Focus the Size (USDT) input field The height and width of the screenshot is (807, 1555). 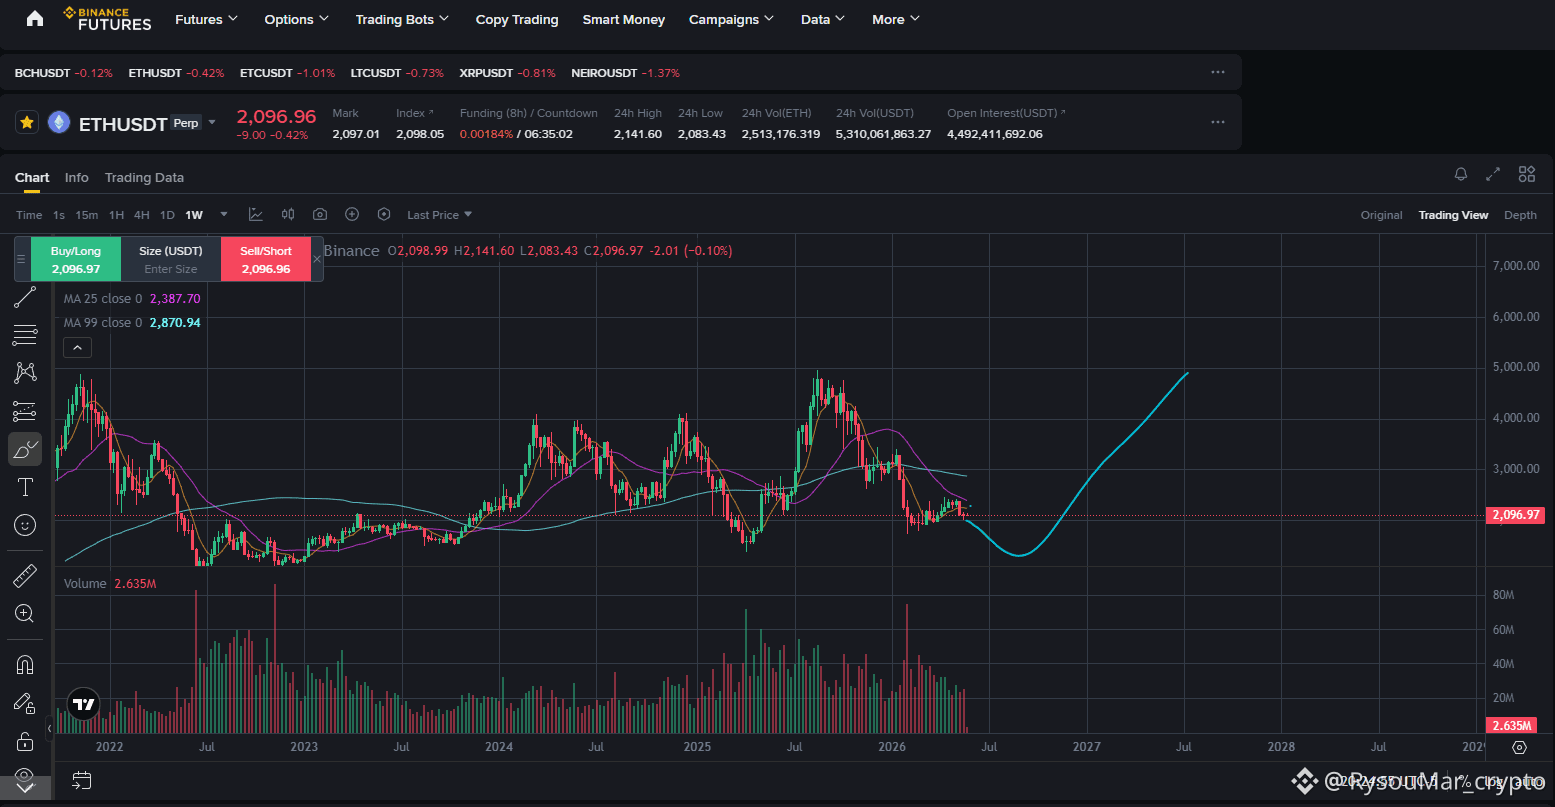click(171, 259)
